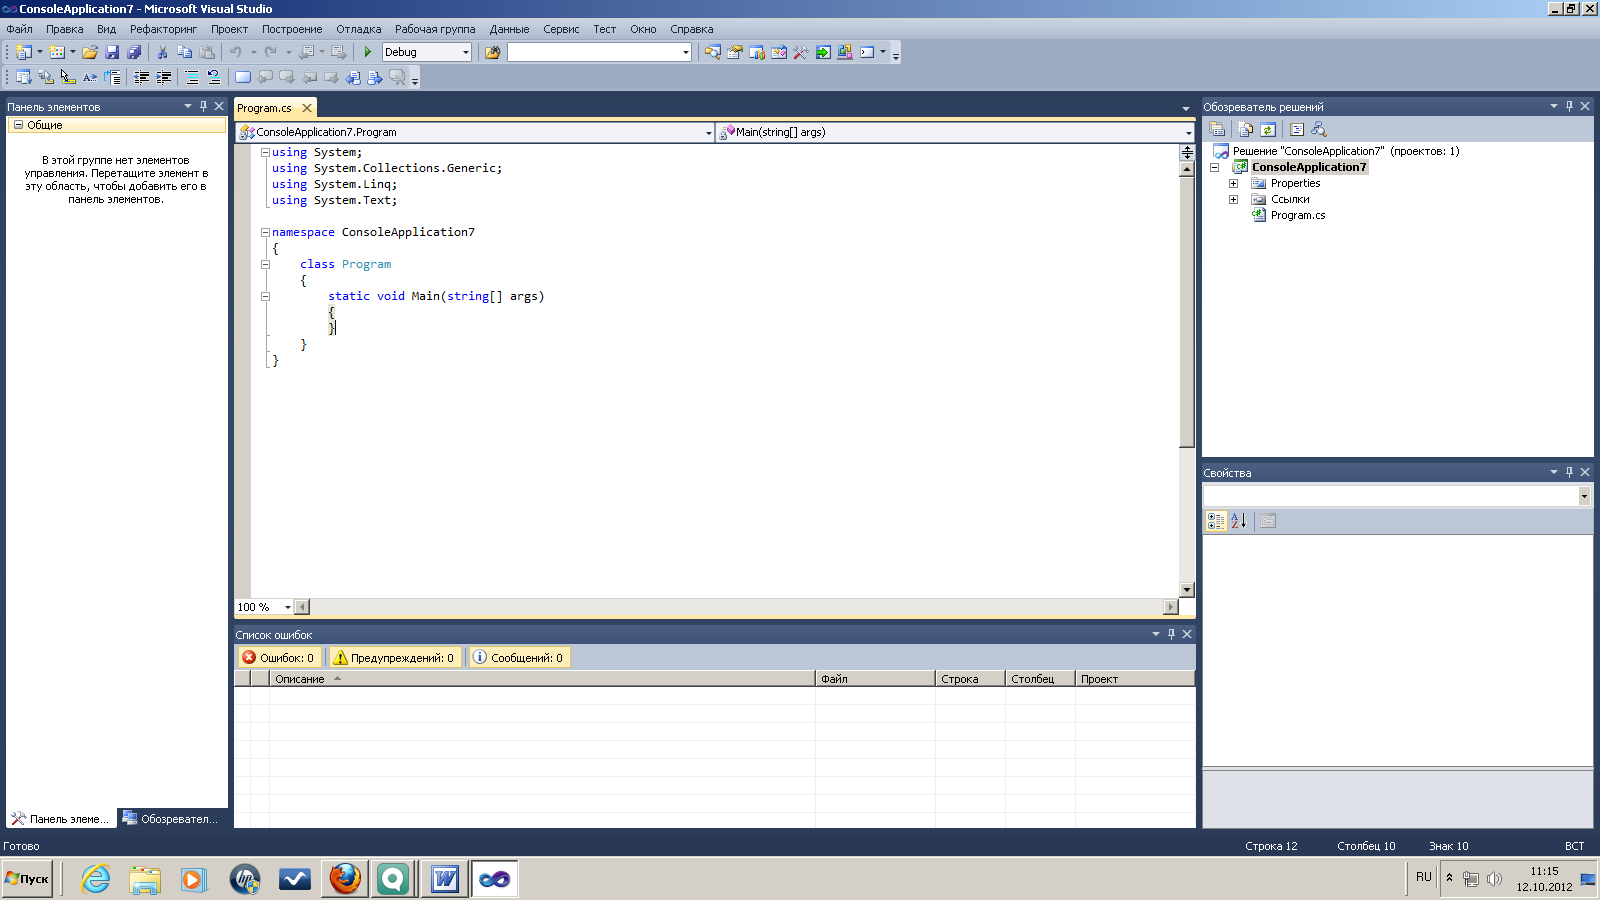
Task: Click the Categorized view icon in Properties
Action: 1216,521
